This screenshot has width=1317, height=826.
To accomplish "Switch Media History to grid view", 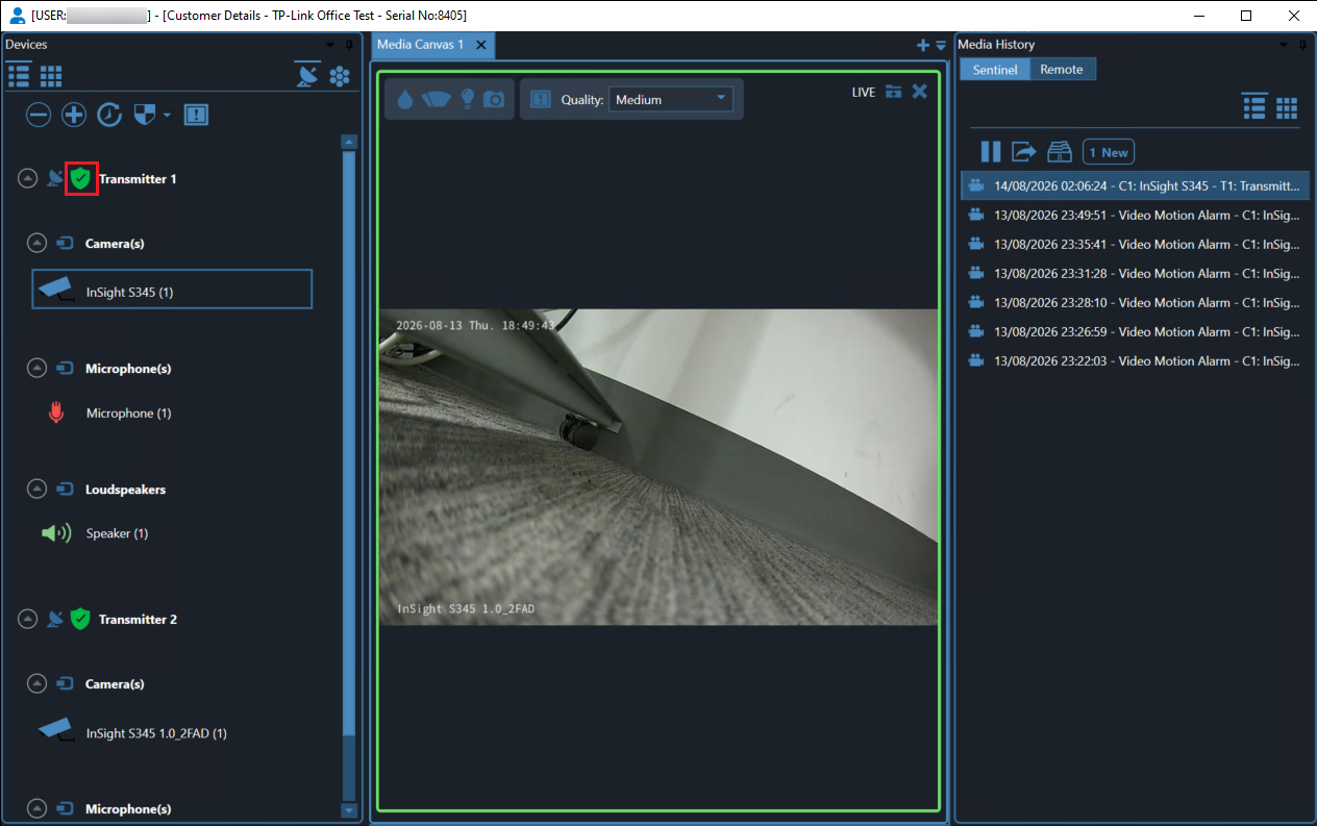I will point(1287,108).
